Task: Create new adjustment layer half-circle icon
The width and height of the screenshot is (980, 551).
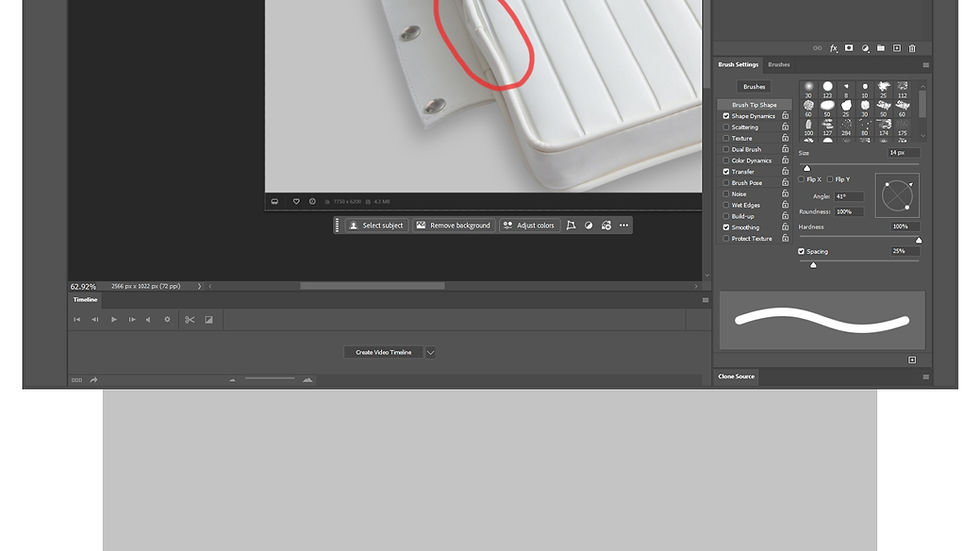Action: tap(865, 48)
